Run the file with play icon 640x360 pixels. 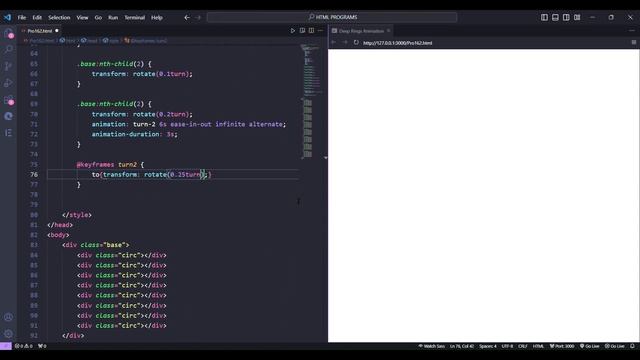coord(293,31)
